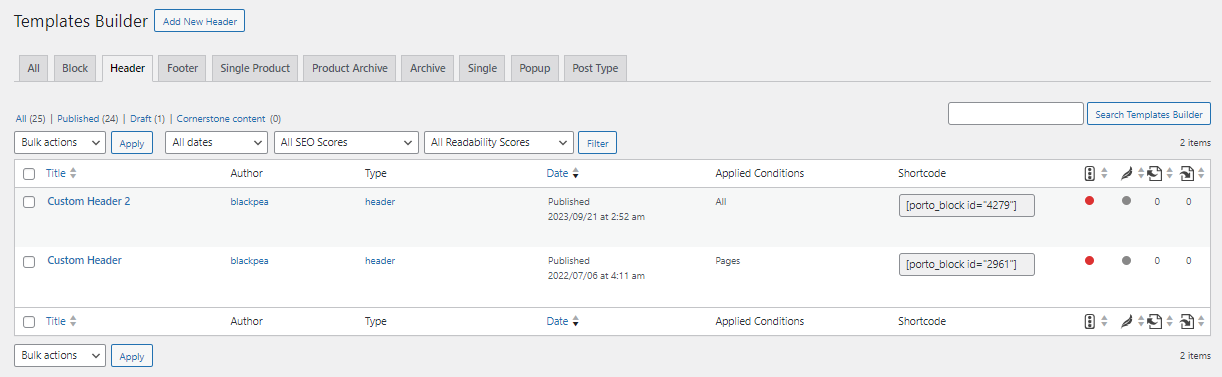Switch to the Footer tab
The height and width of the screenshot is (377, 1222).
tap(183, 68)
